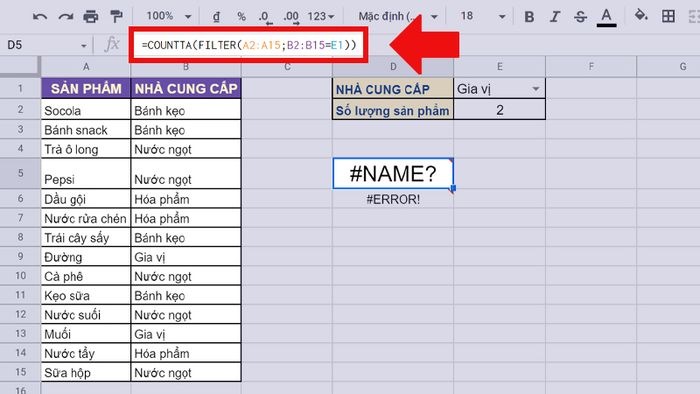
Task: Click the fx function icon
Action: tap(112, 45)
